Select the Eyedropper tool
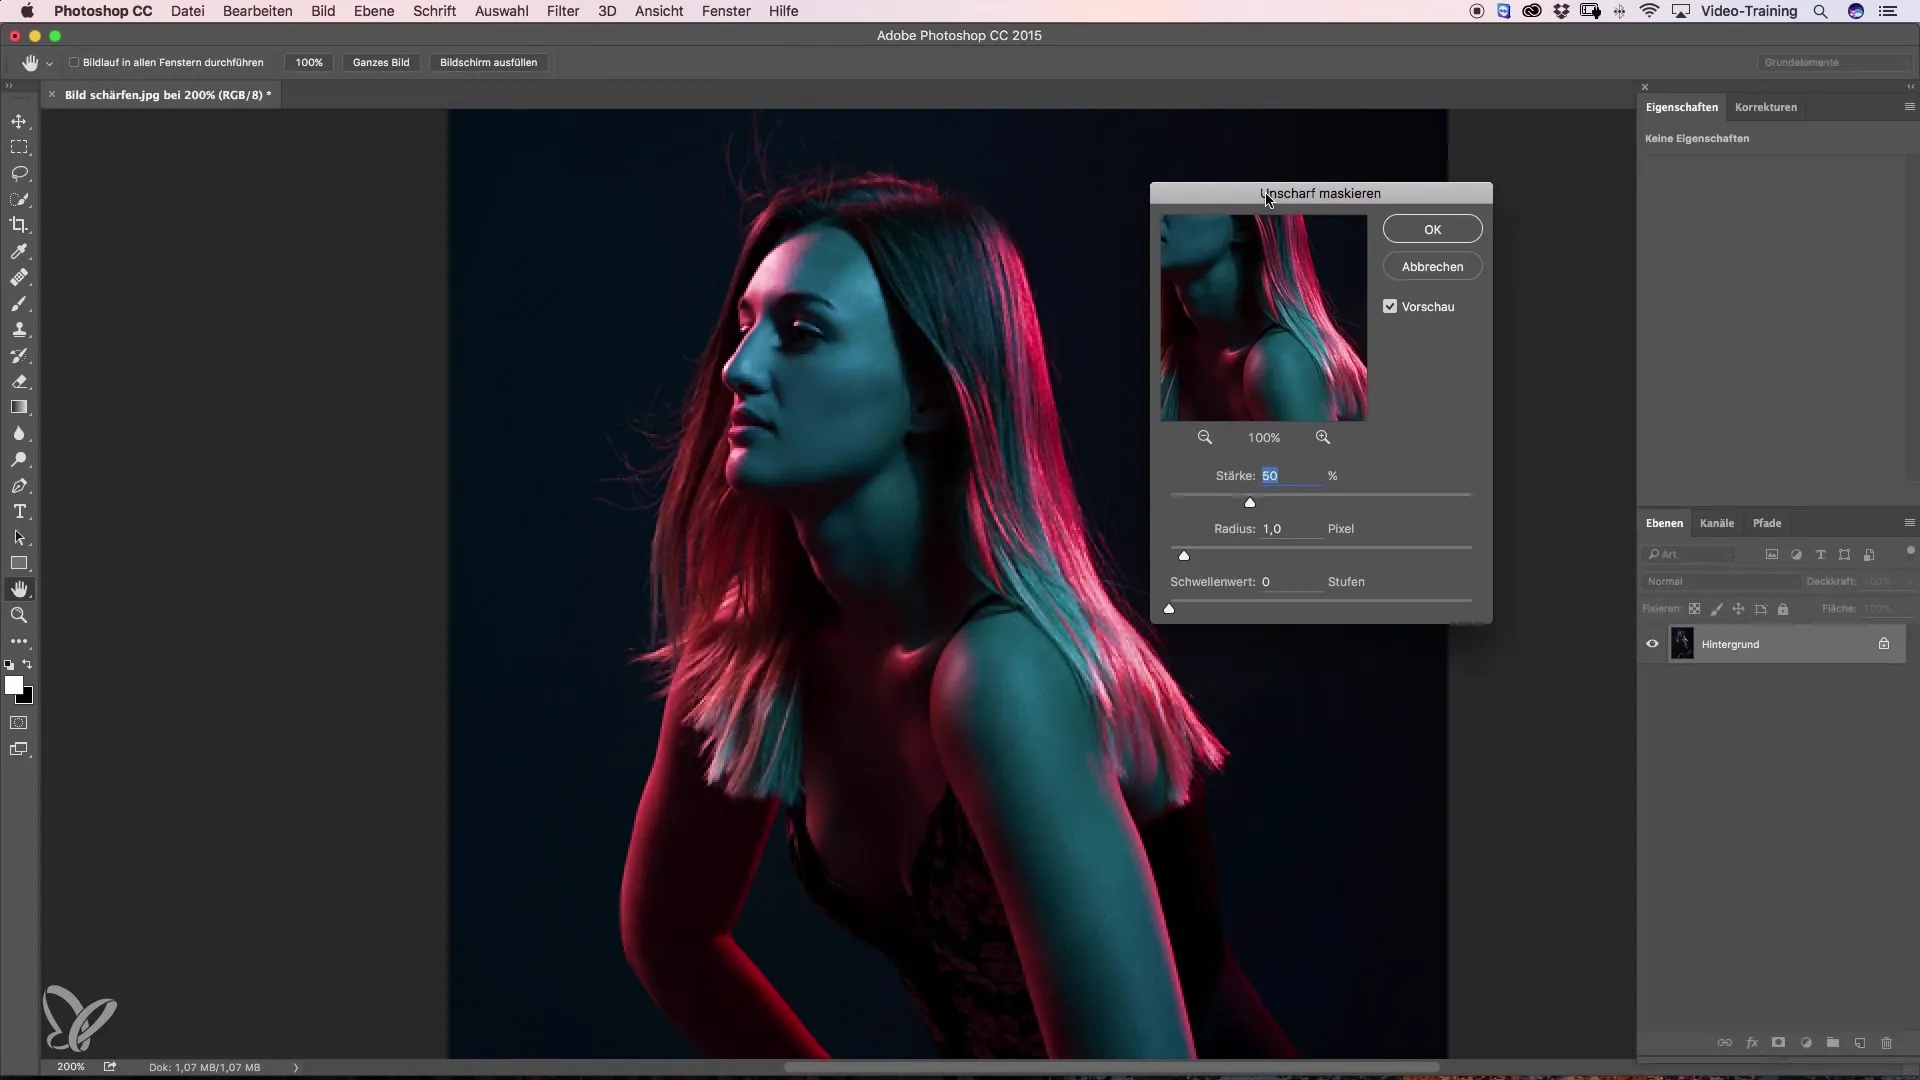 click(x=19, y=251)
